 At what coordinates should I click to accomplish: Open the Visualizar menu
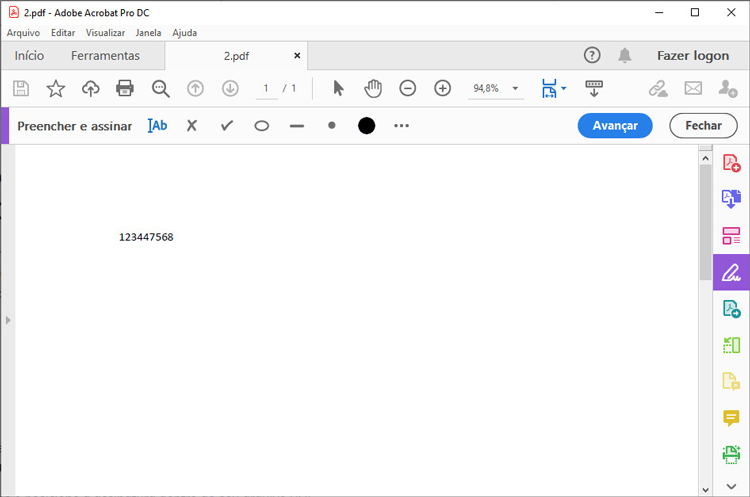point(105,33)
